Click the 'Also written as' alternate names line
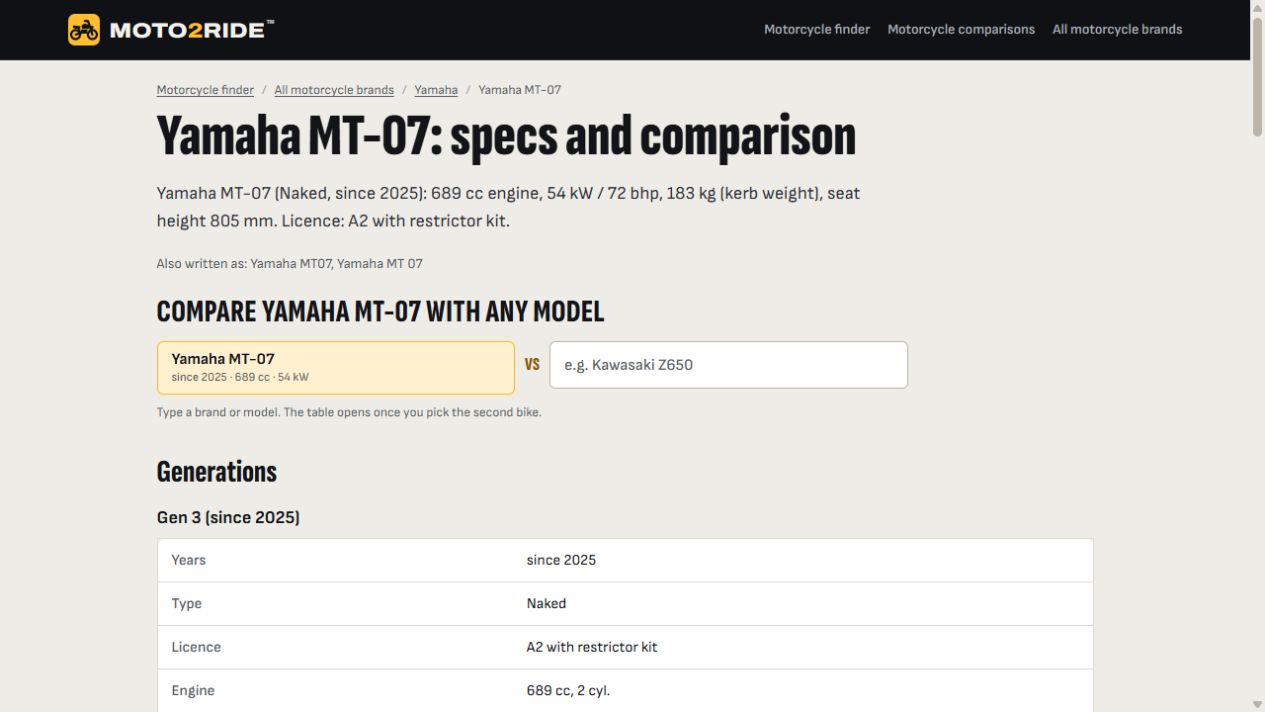 tap(289, 264)
